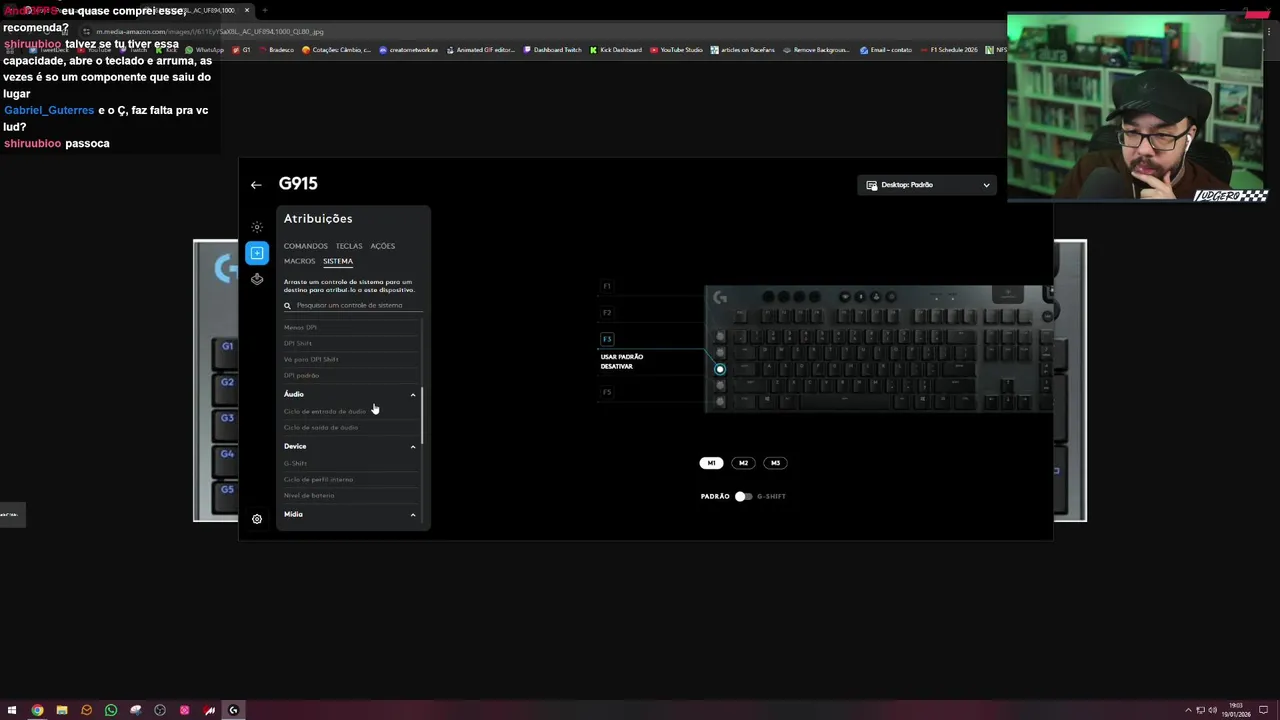
Task: Select the F3 key assignment slot
Action: [607, 339]
